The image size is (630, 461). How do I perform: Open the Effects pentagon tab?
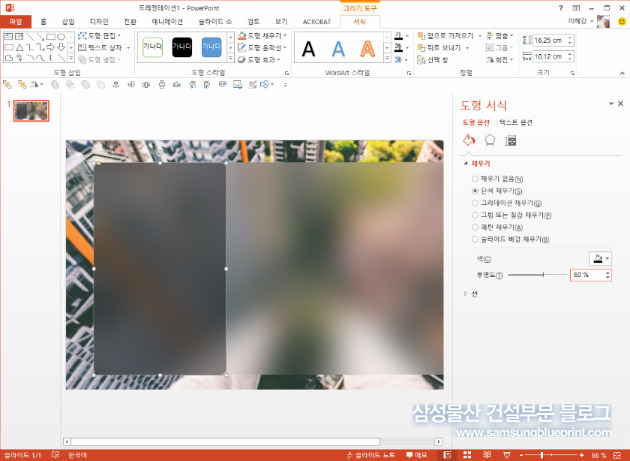click(489, 140)
